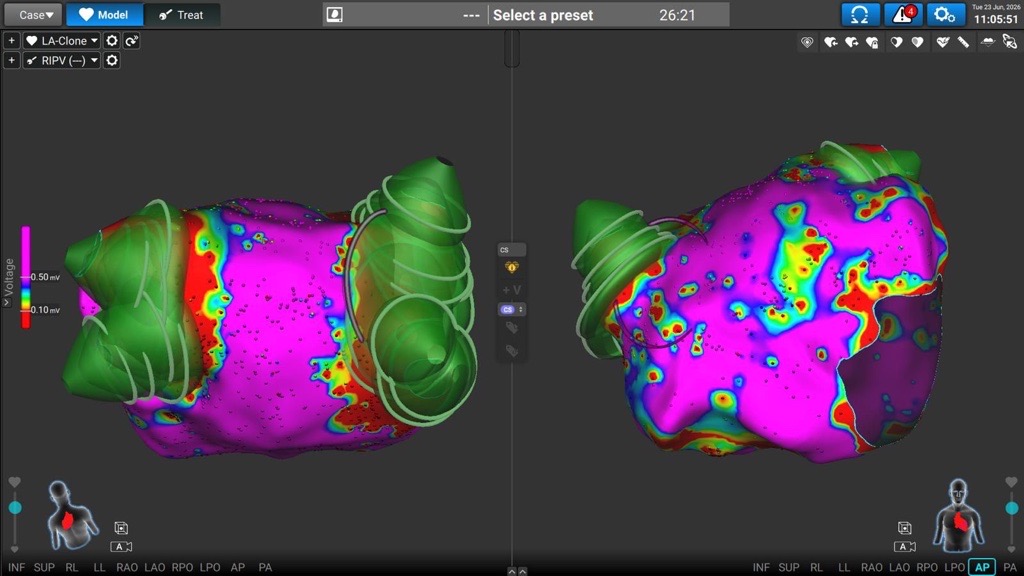The height and width of the screenshot is (576, 1024).
Task: Select PA view in the right pane
Action: [x=1010, y=568]
